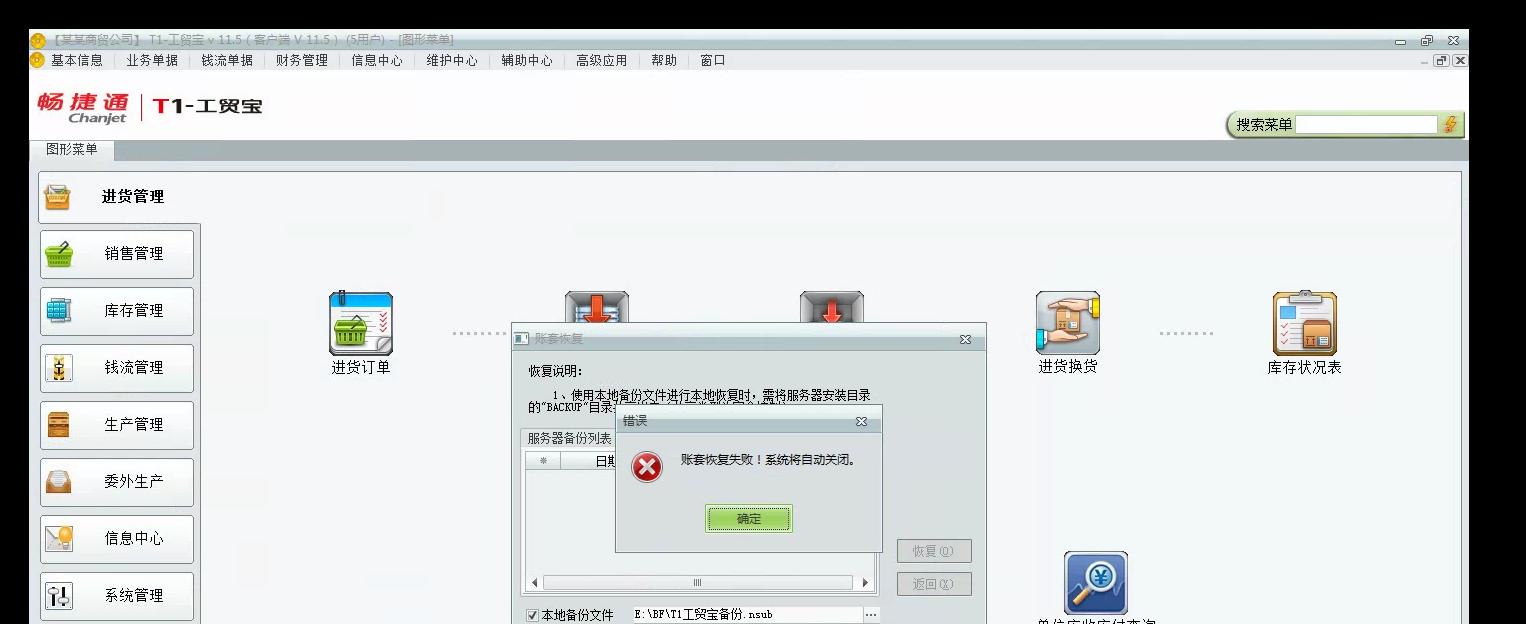Open the 进货换货 (purchase exchange) icon
1526x624 pixels.
(1067, 323)
